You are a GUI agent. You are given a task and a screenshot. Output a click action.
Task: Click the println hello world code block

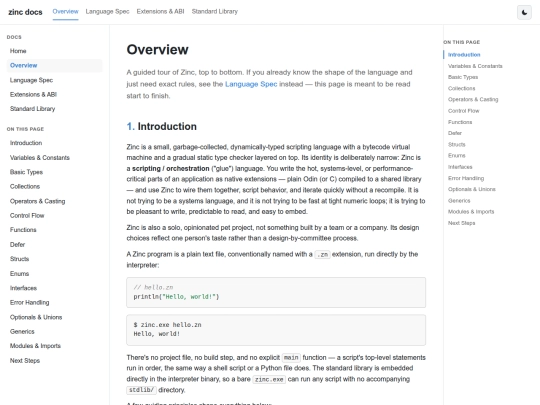[276, 292]
